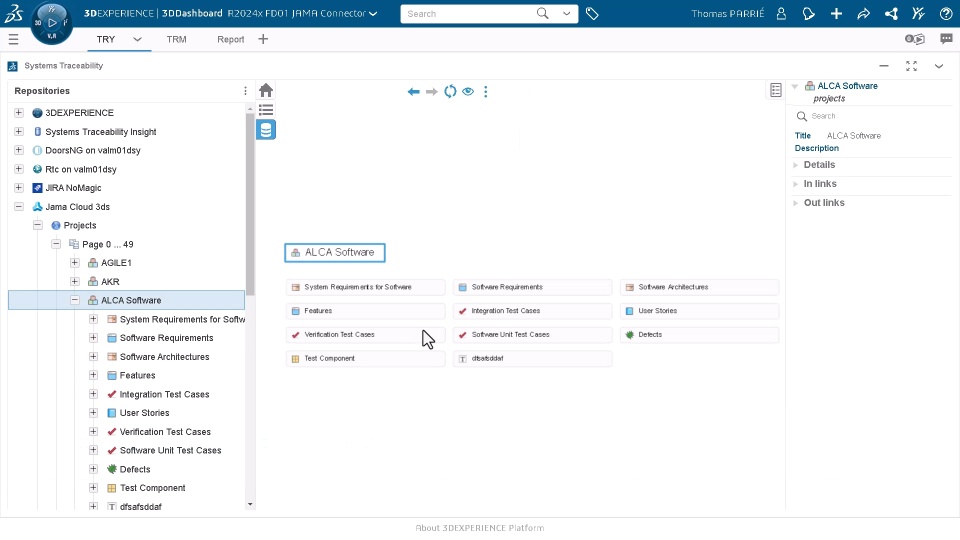Open the search options dropdown arrow
This screenshot has height=540, width=960.
click(x=566, y=13)
